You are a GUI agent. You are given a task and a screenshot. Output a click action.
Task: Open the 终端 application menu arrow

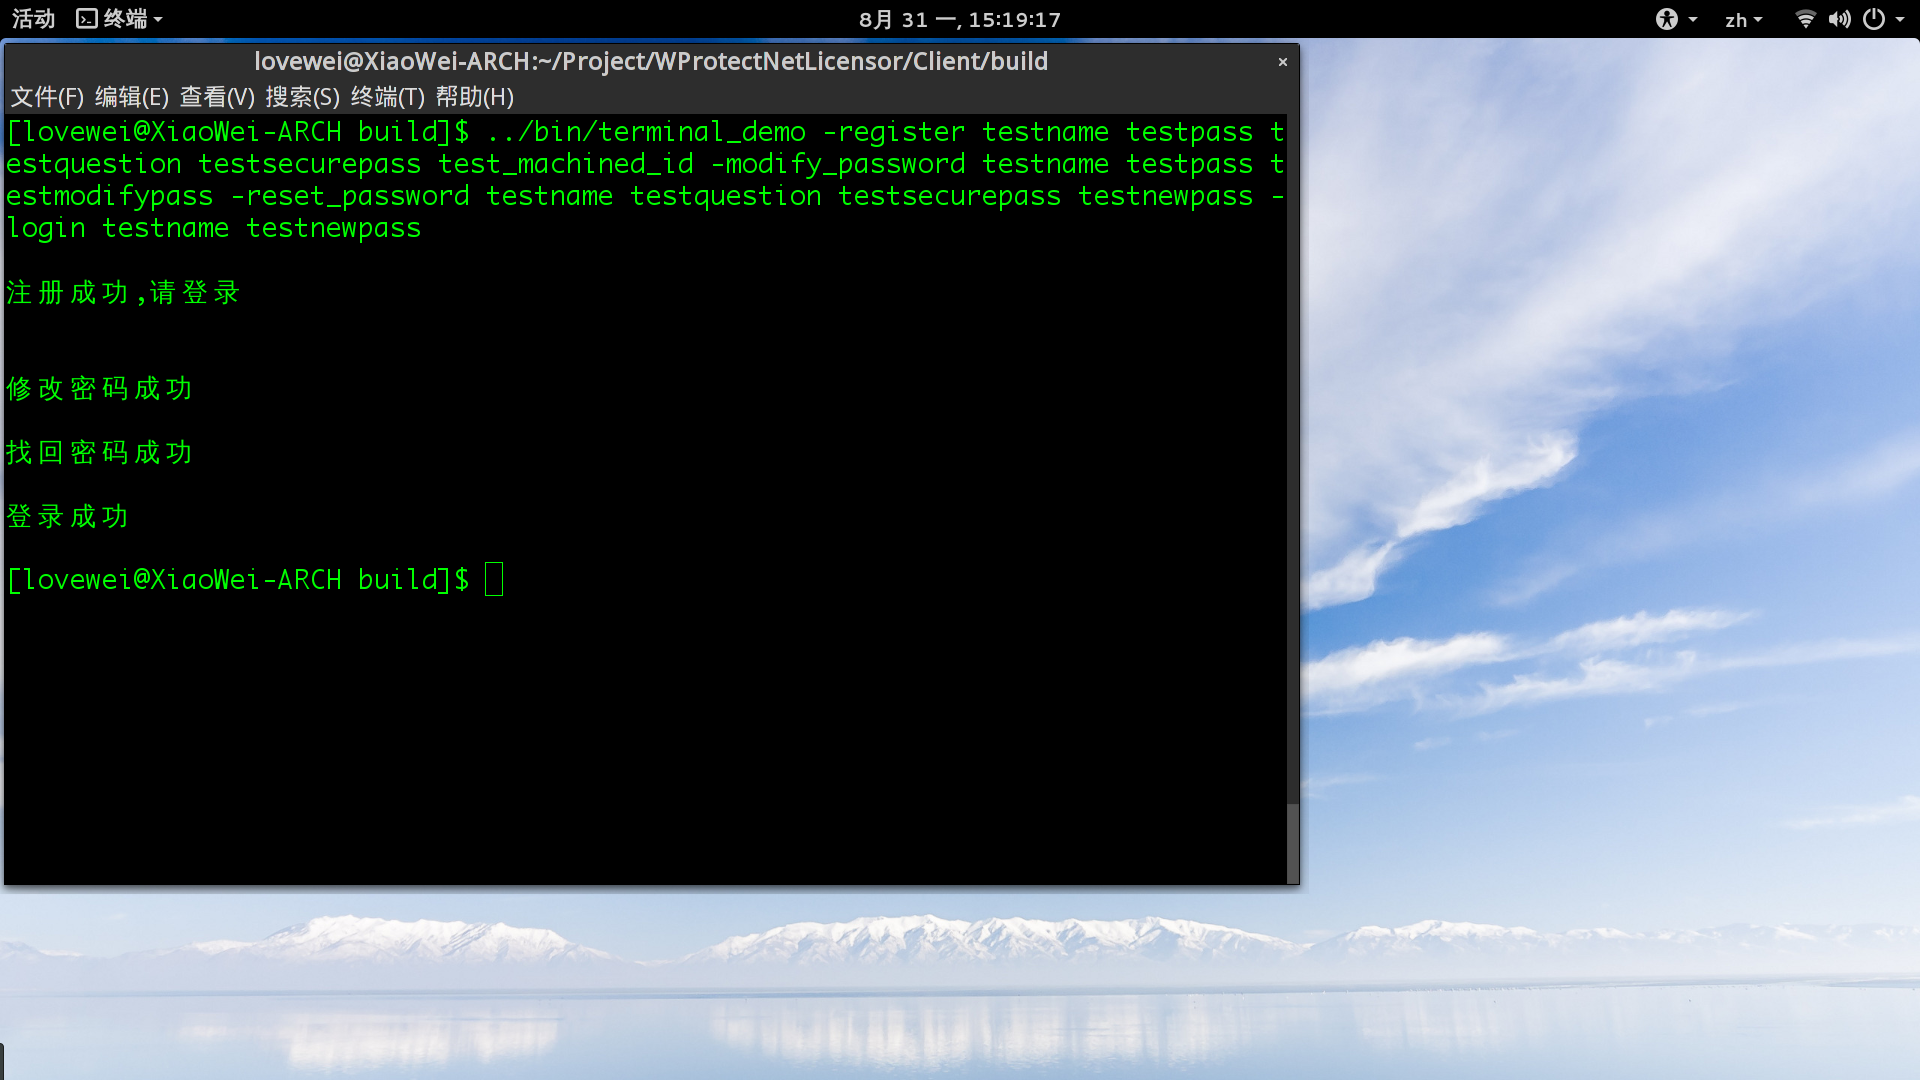point(158,19)
